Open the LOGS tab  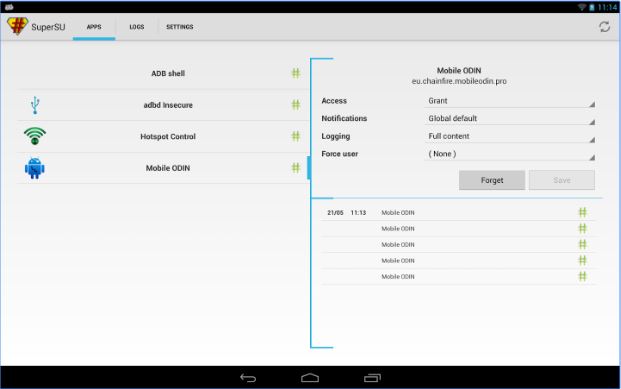coord(137,27)
